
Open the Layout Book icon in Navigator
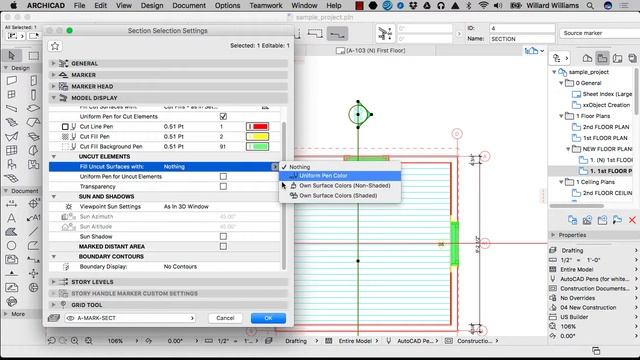[617, 58]
